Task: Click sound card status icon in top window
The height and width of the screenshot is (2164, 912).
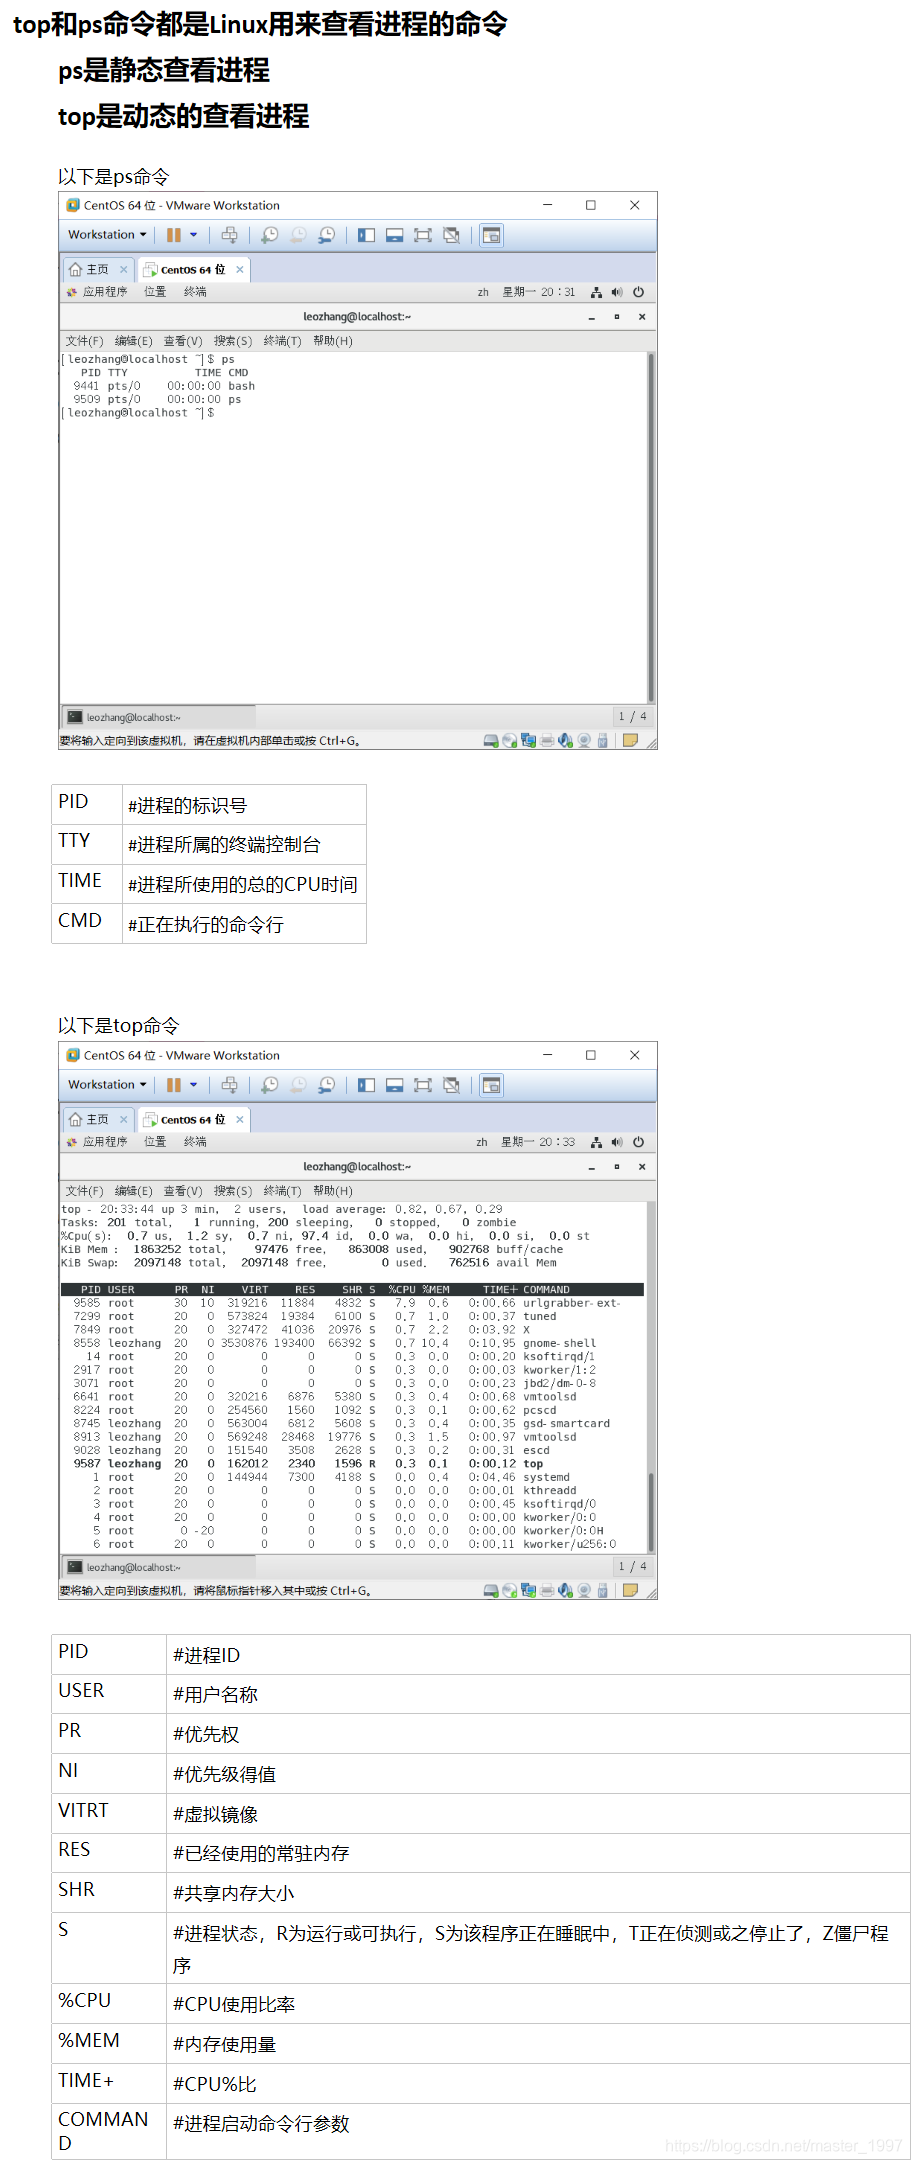Action: (x=566, y=1591)
